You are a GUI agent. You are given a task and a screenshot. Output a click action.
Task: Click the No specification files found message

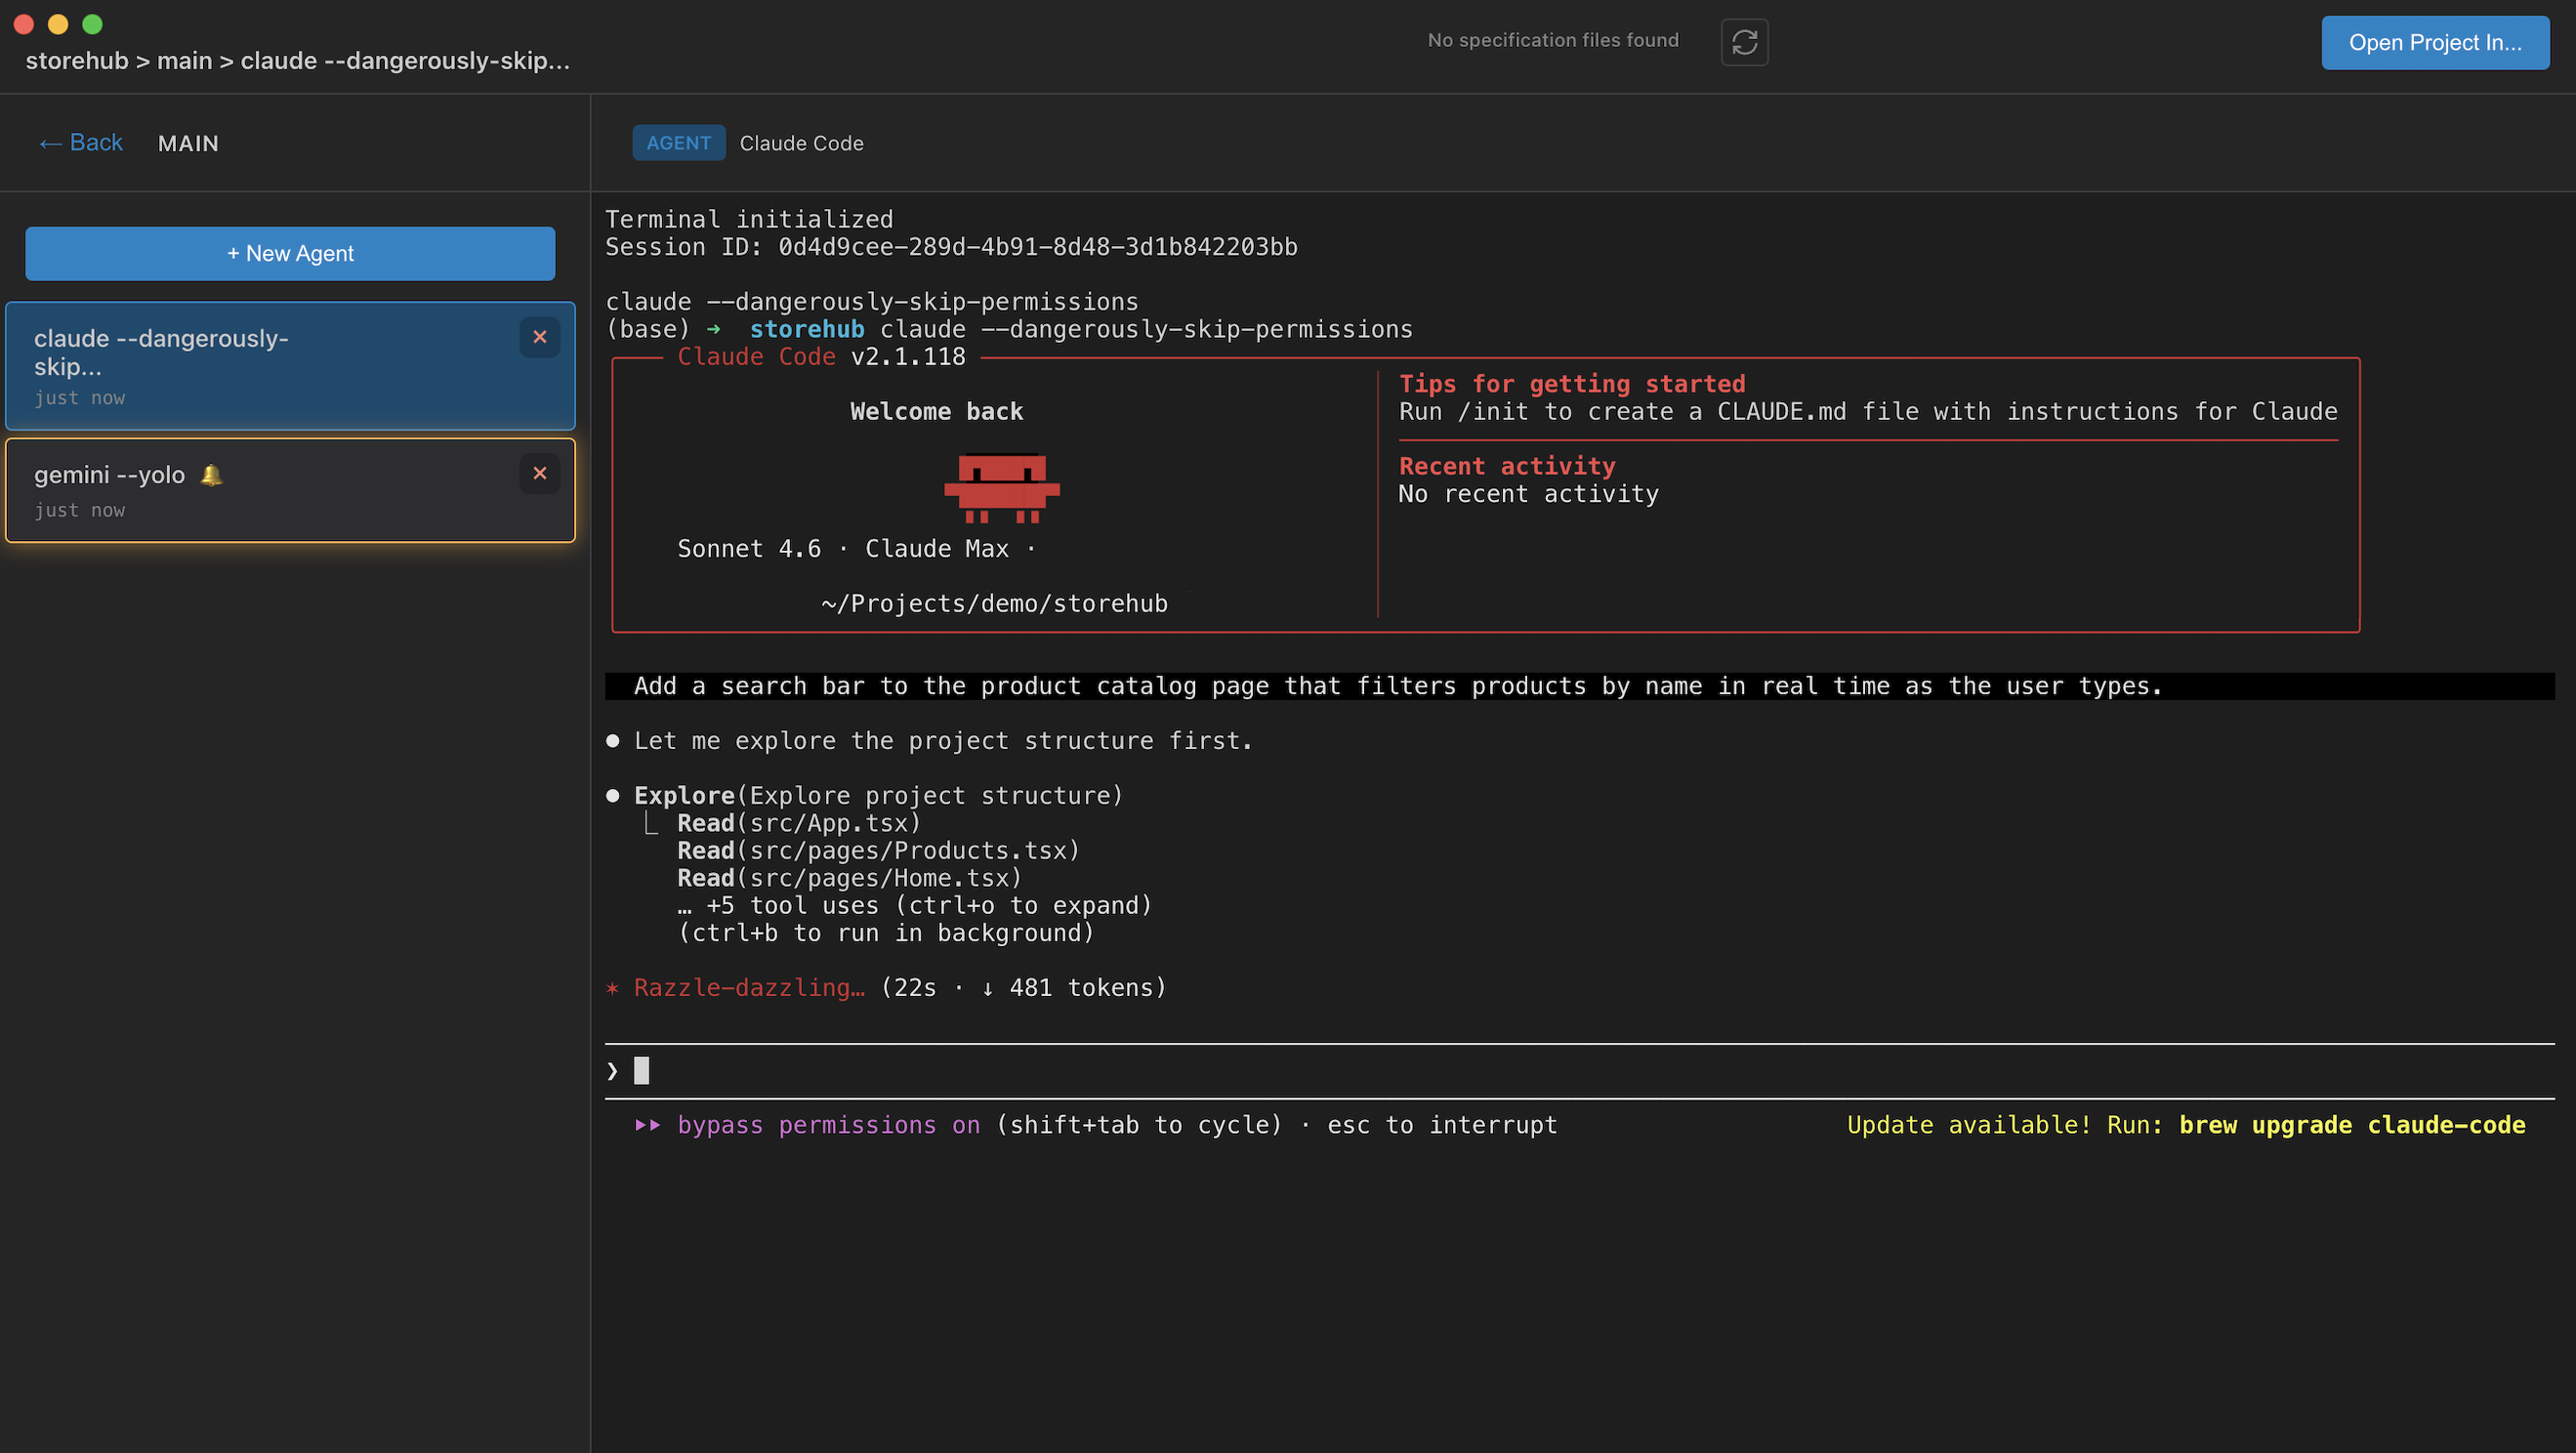[x=1553, y=40]
